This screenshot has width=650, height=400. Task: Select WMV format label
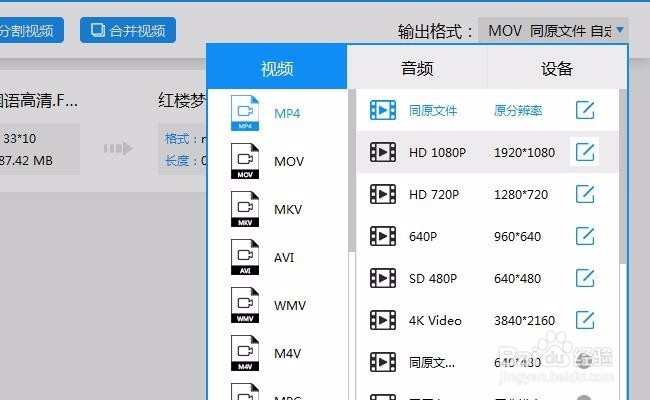[290, 305]
